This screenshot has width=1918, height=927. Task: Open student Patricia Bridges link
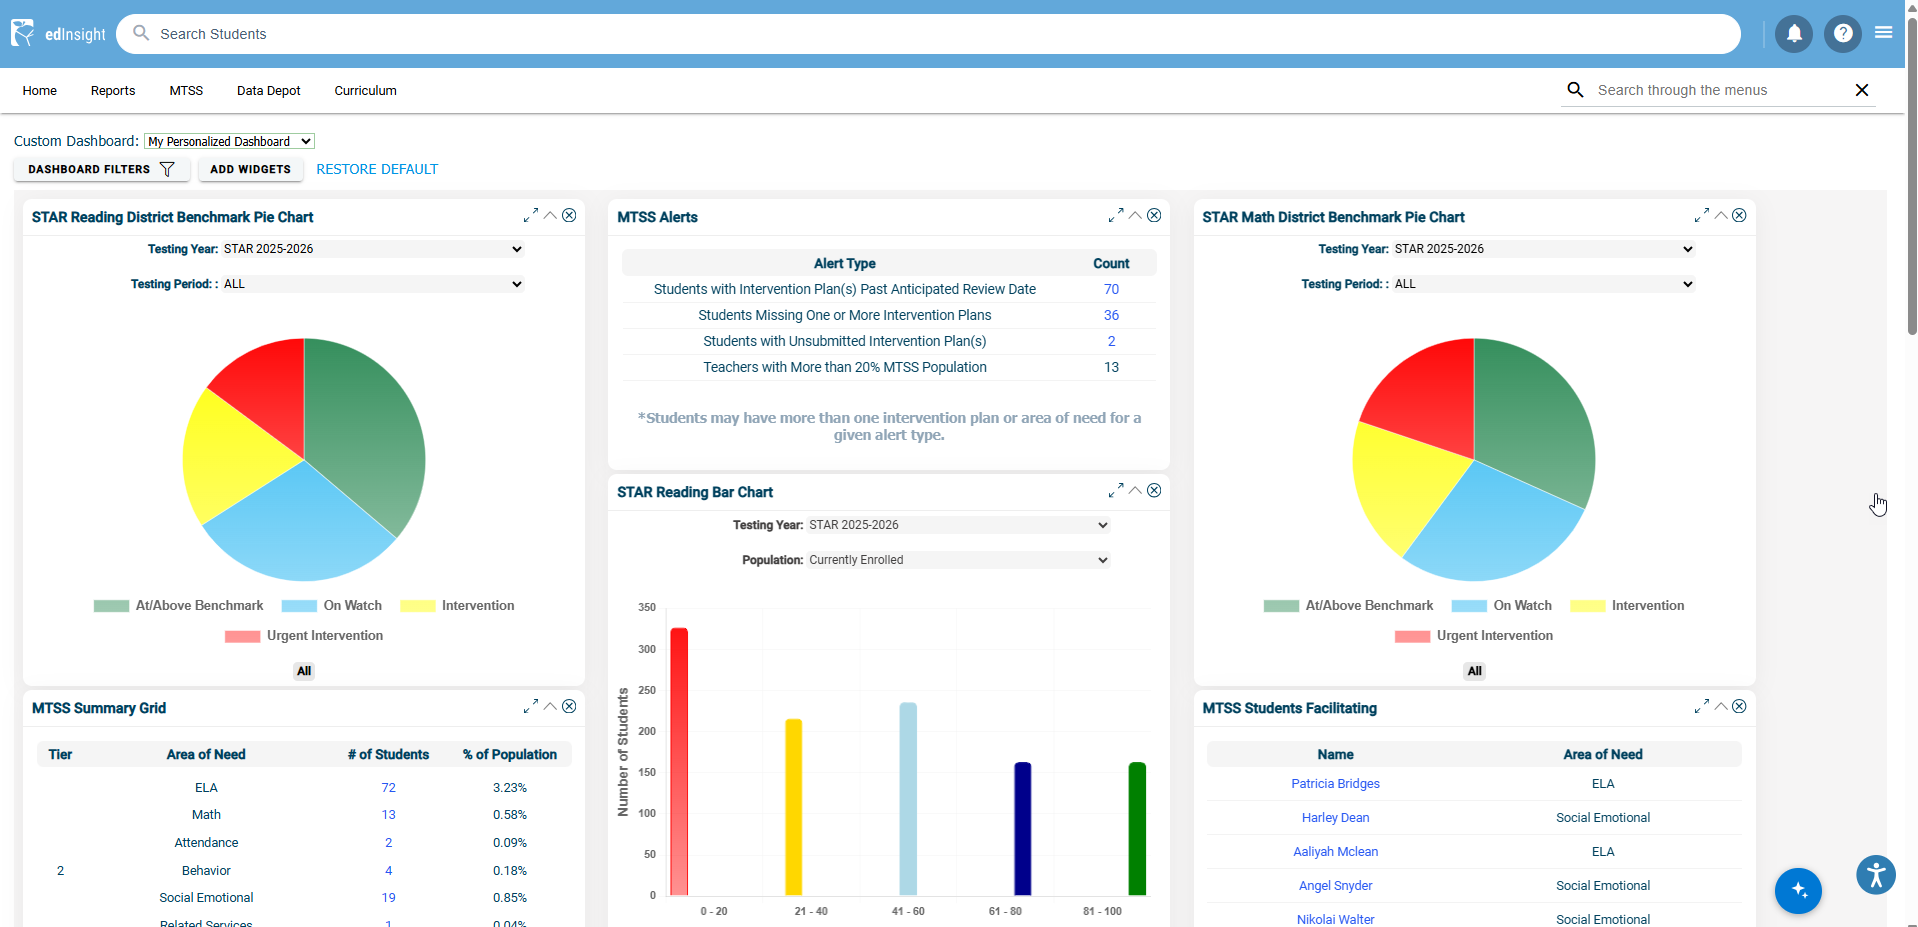click(1335, 784)
